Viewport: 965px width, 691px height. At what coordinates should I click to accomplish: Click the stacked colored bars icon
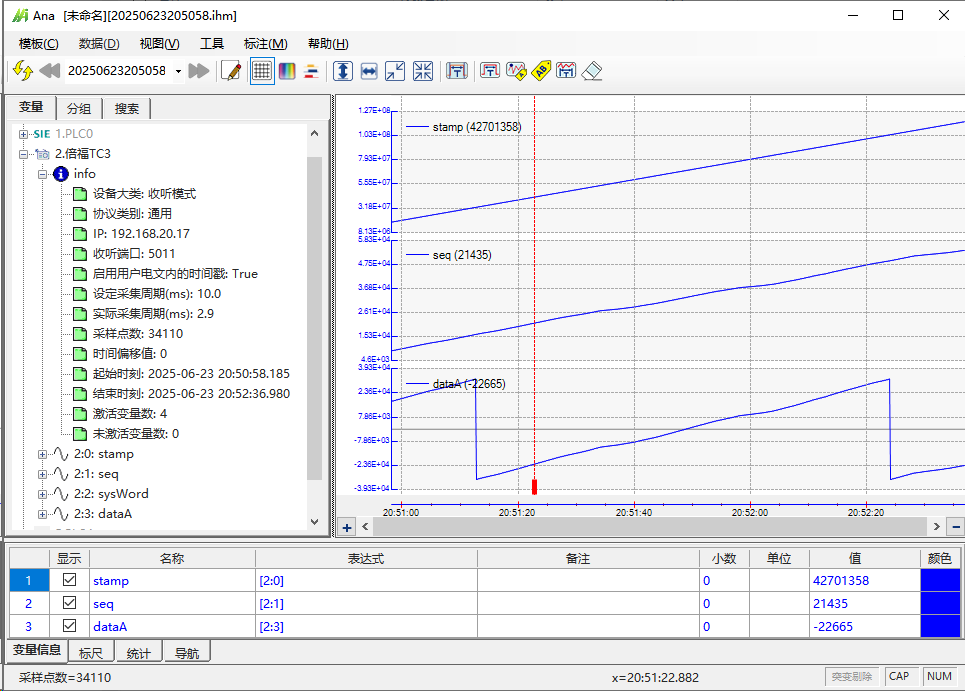(311, 71)
